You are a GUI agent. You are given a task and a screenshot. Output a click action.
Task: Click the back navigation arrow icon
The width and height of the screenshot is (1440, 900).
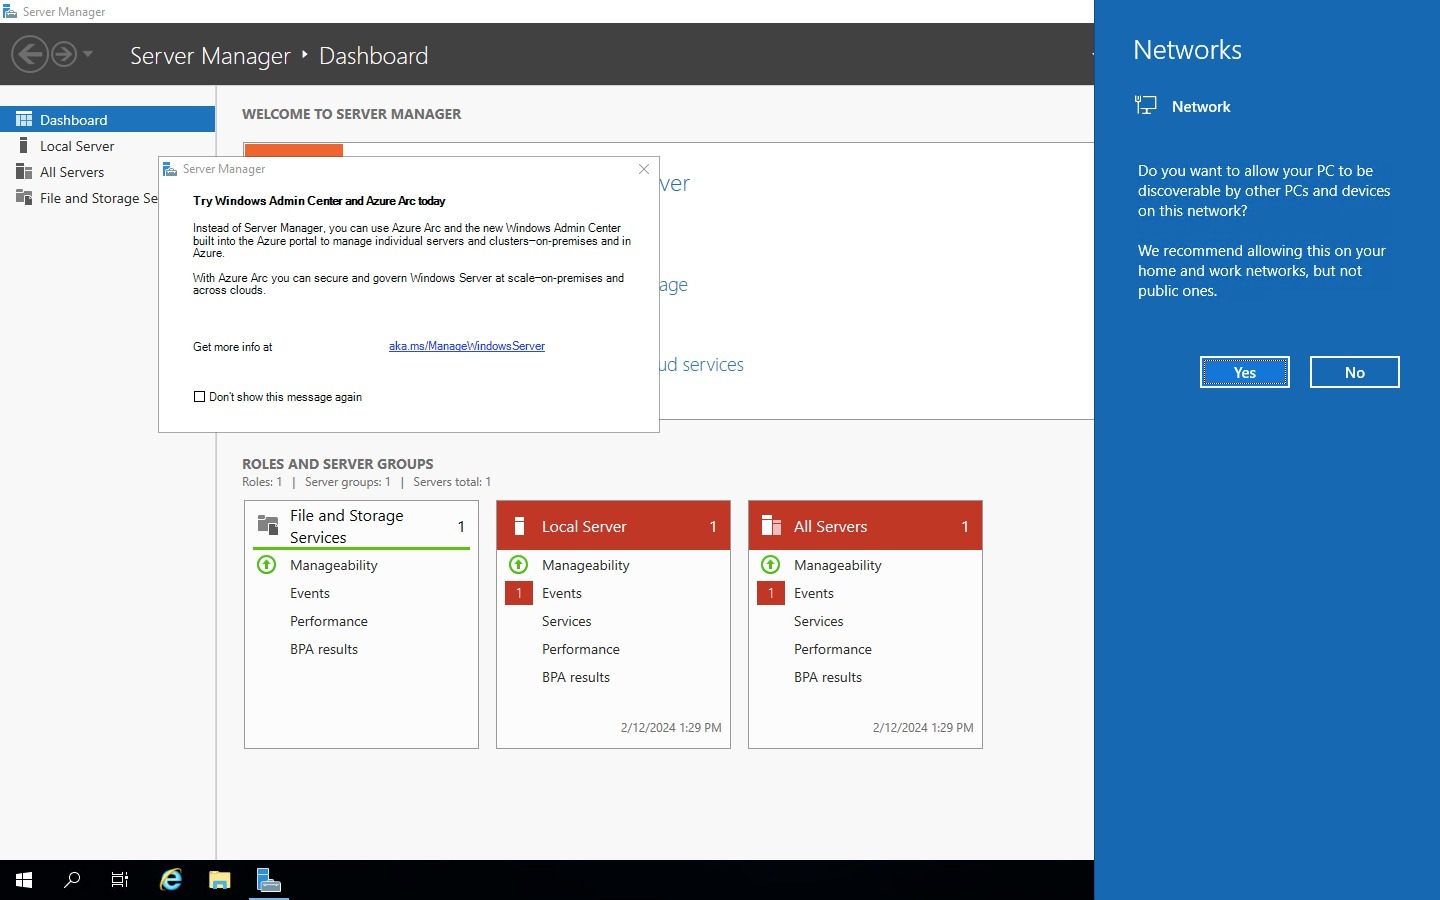pyautogui.click(x=30, y=54)
